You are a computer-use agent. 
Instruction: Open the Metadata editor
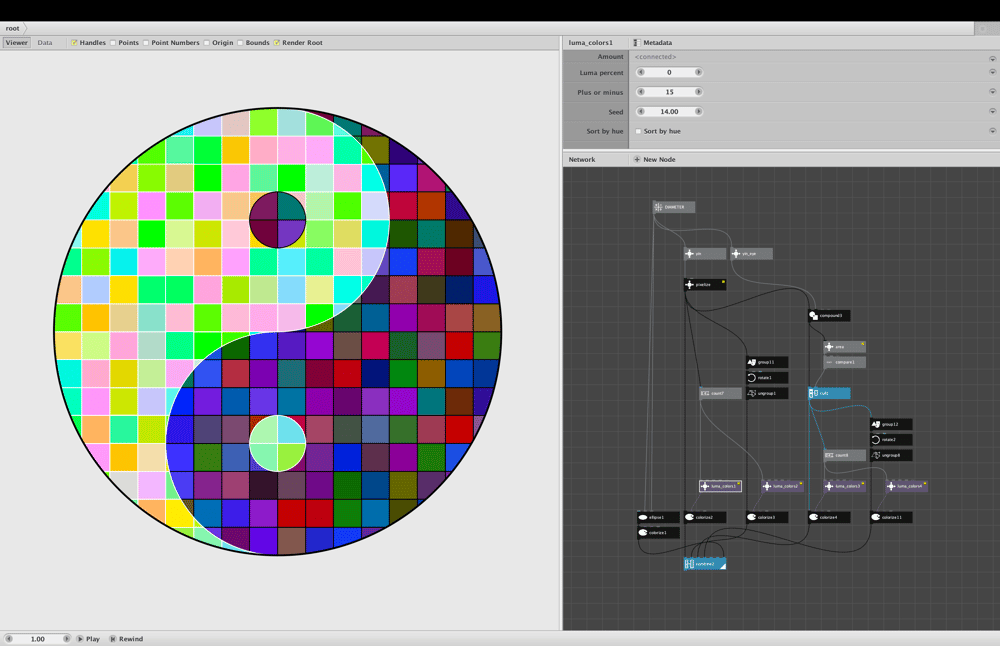(653, 43)
